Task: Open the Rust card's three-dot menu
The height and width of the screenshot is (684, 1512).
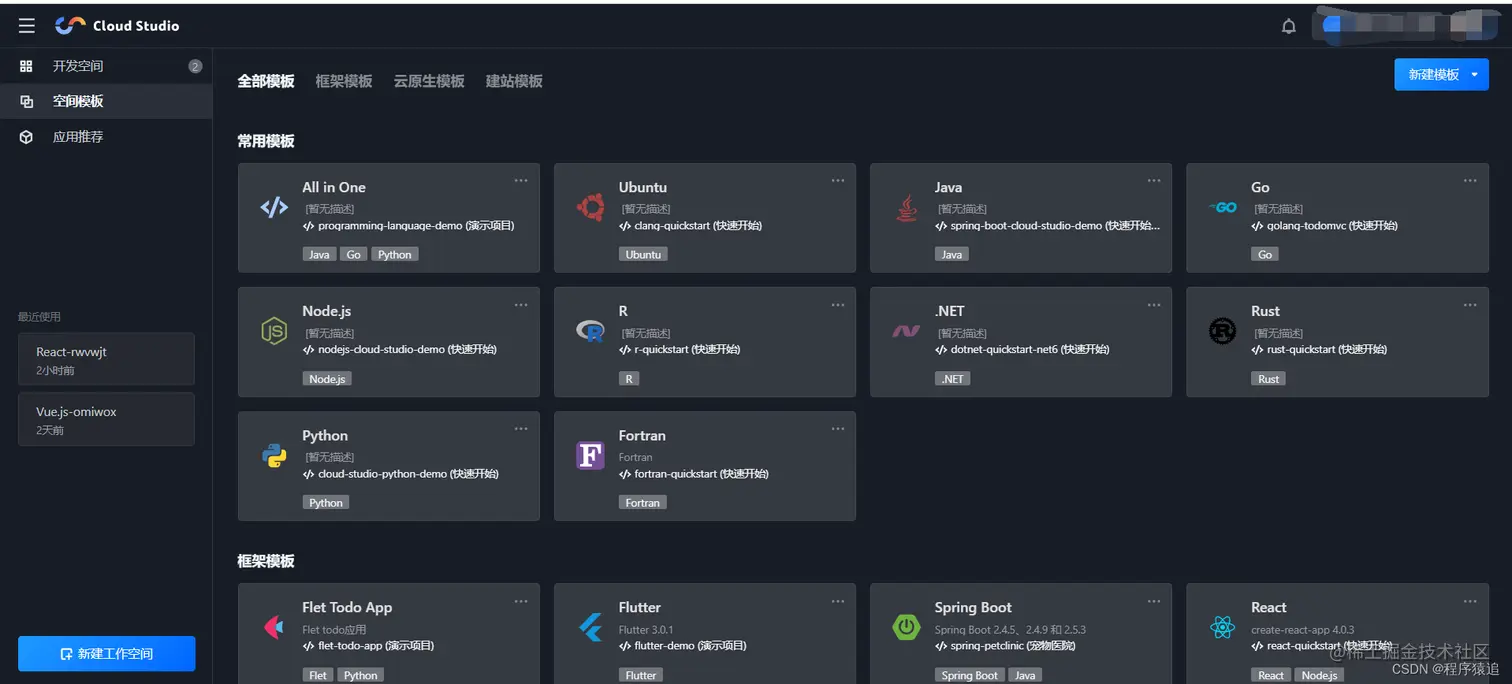Action: 1470,305
